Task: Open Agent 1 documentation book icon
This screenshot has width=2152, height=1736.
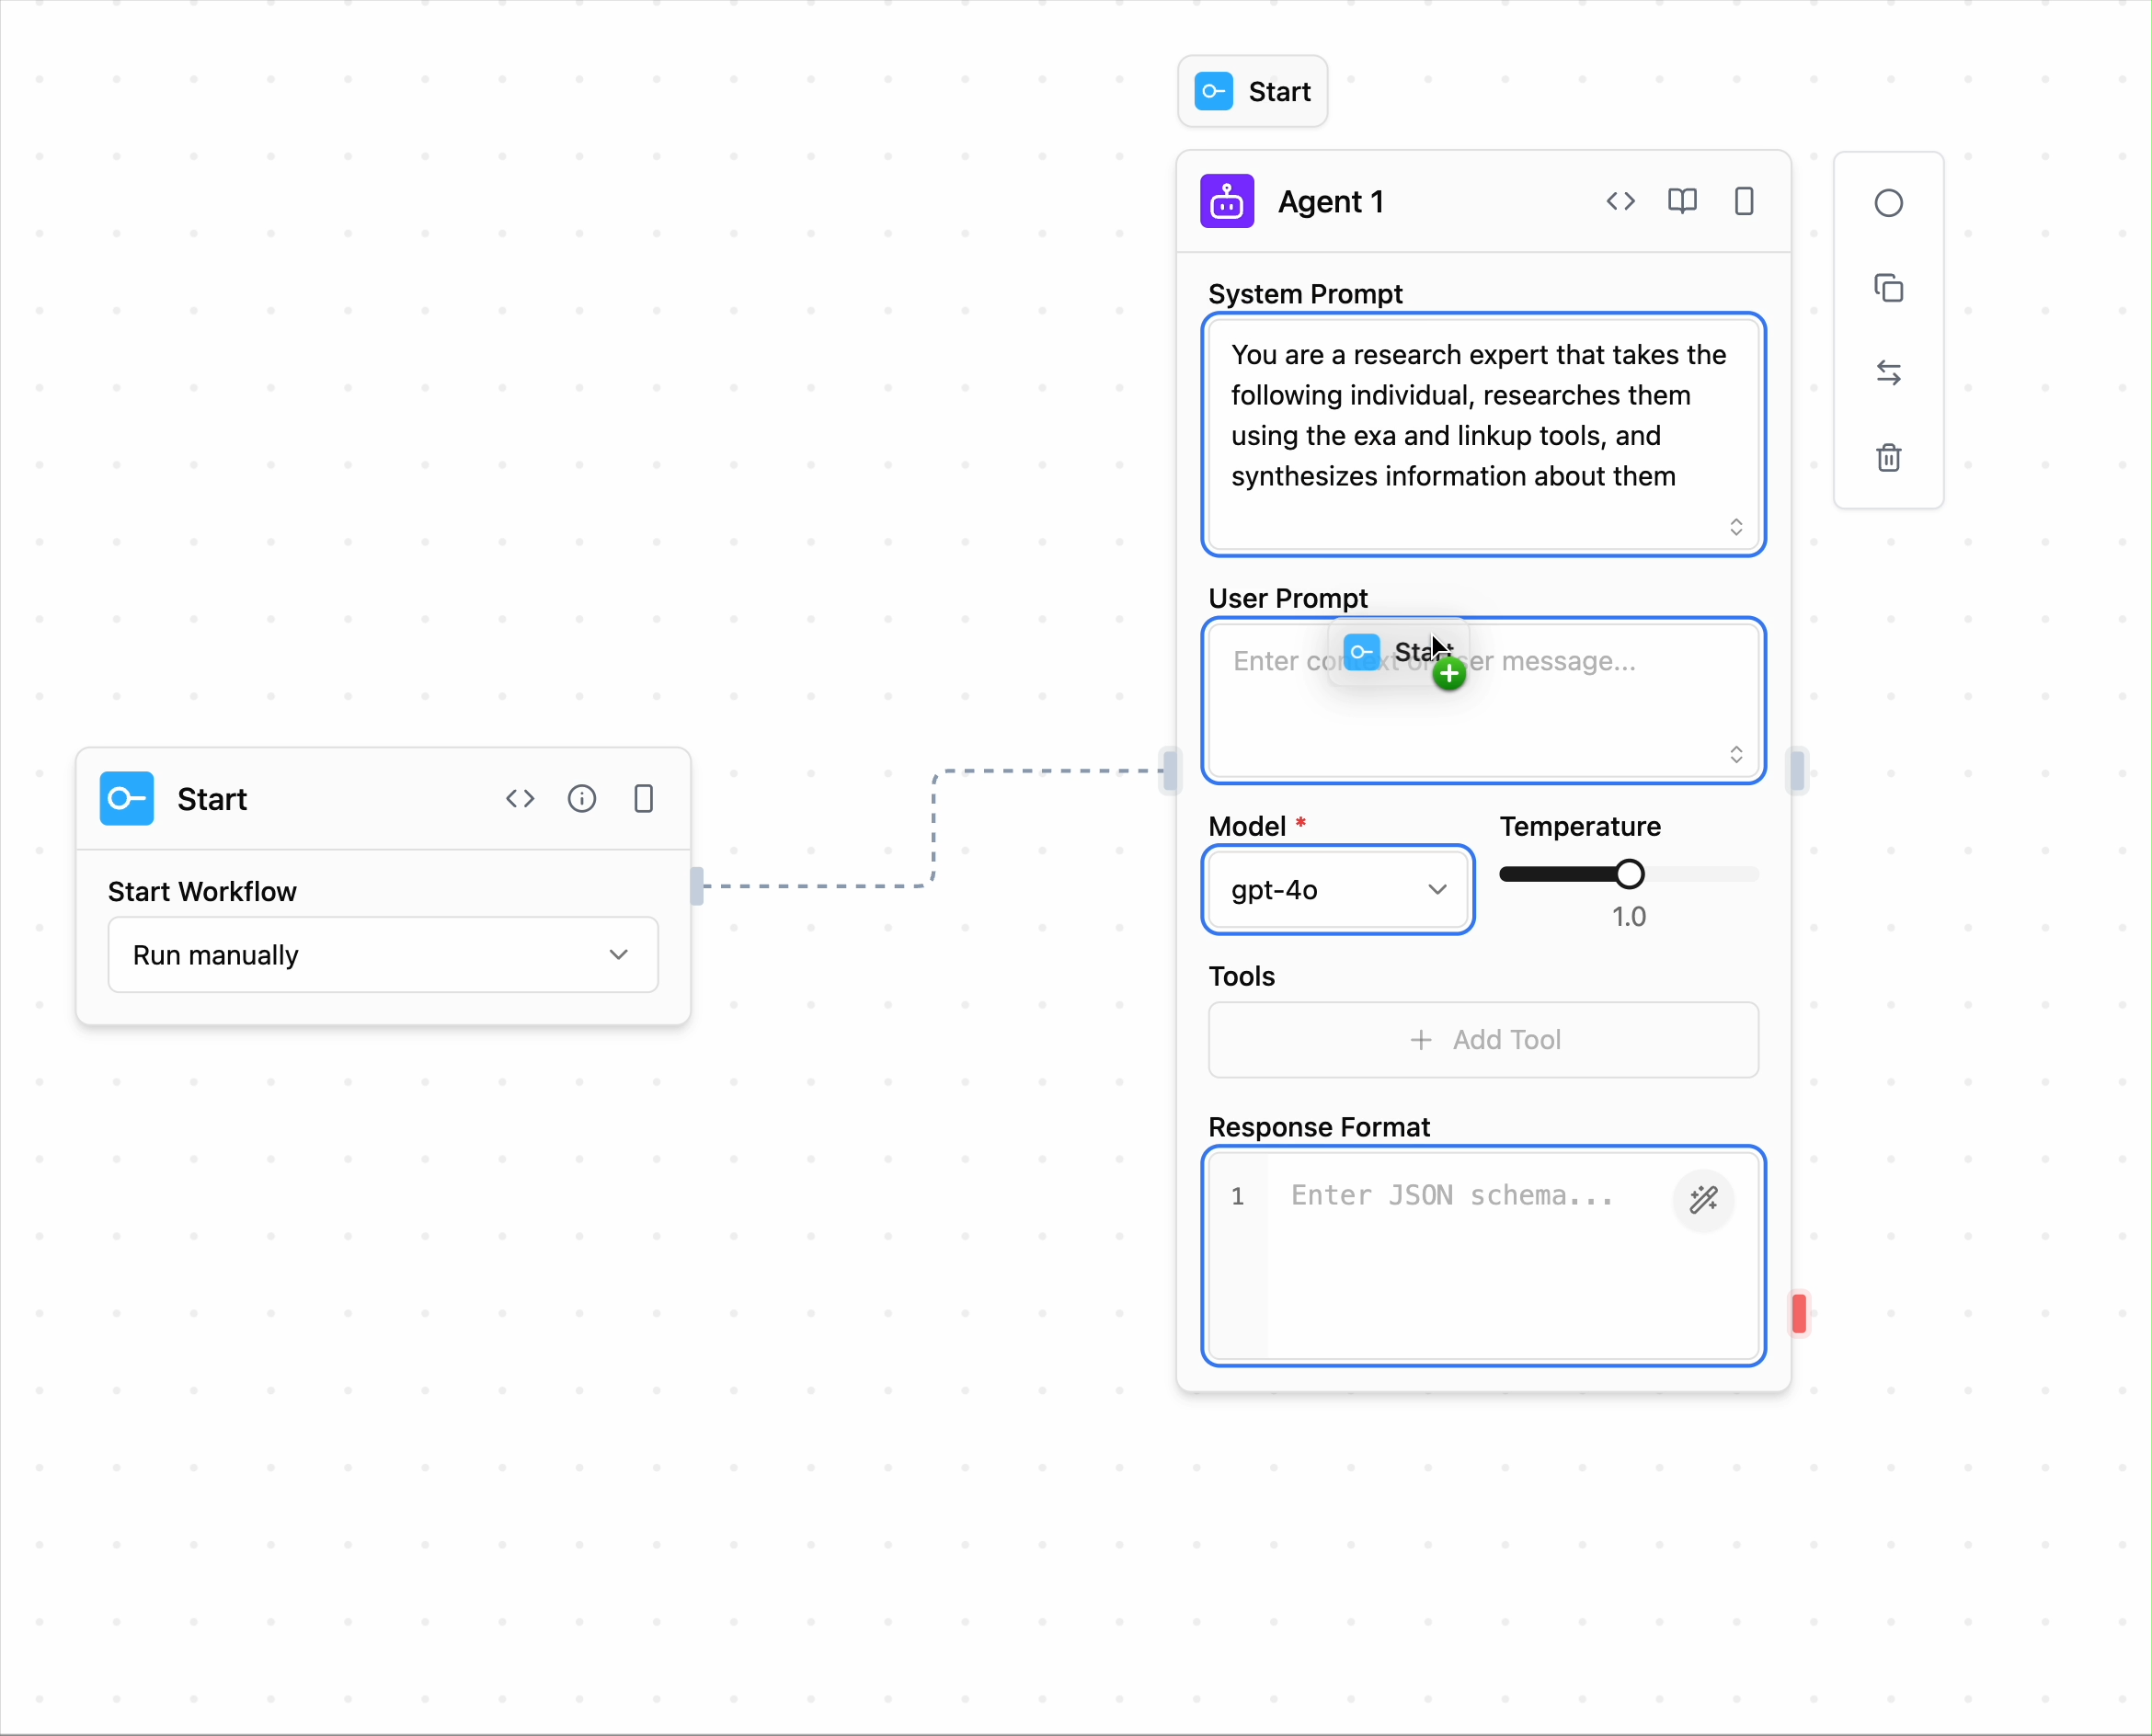Action: coord(1682,202)
